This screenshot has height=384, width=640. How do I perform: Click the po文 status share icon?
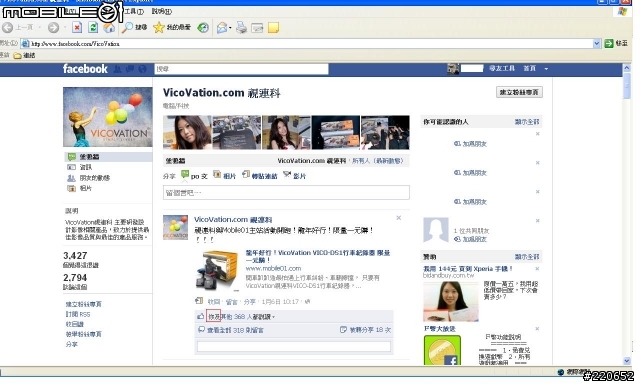pos(185,175)
